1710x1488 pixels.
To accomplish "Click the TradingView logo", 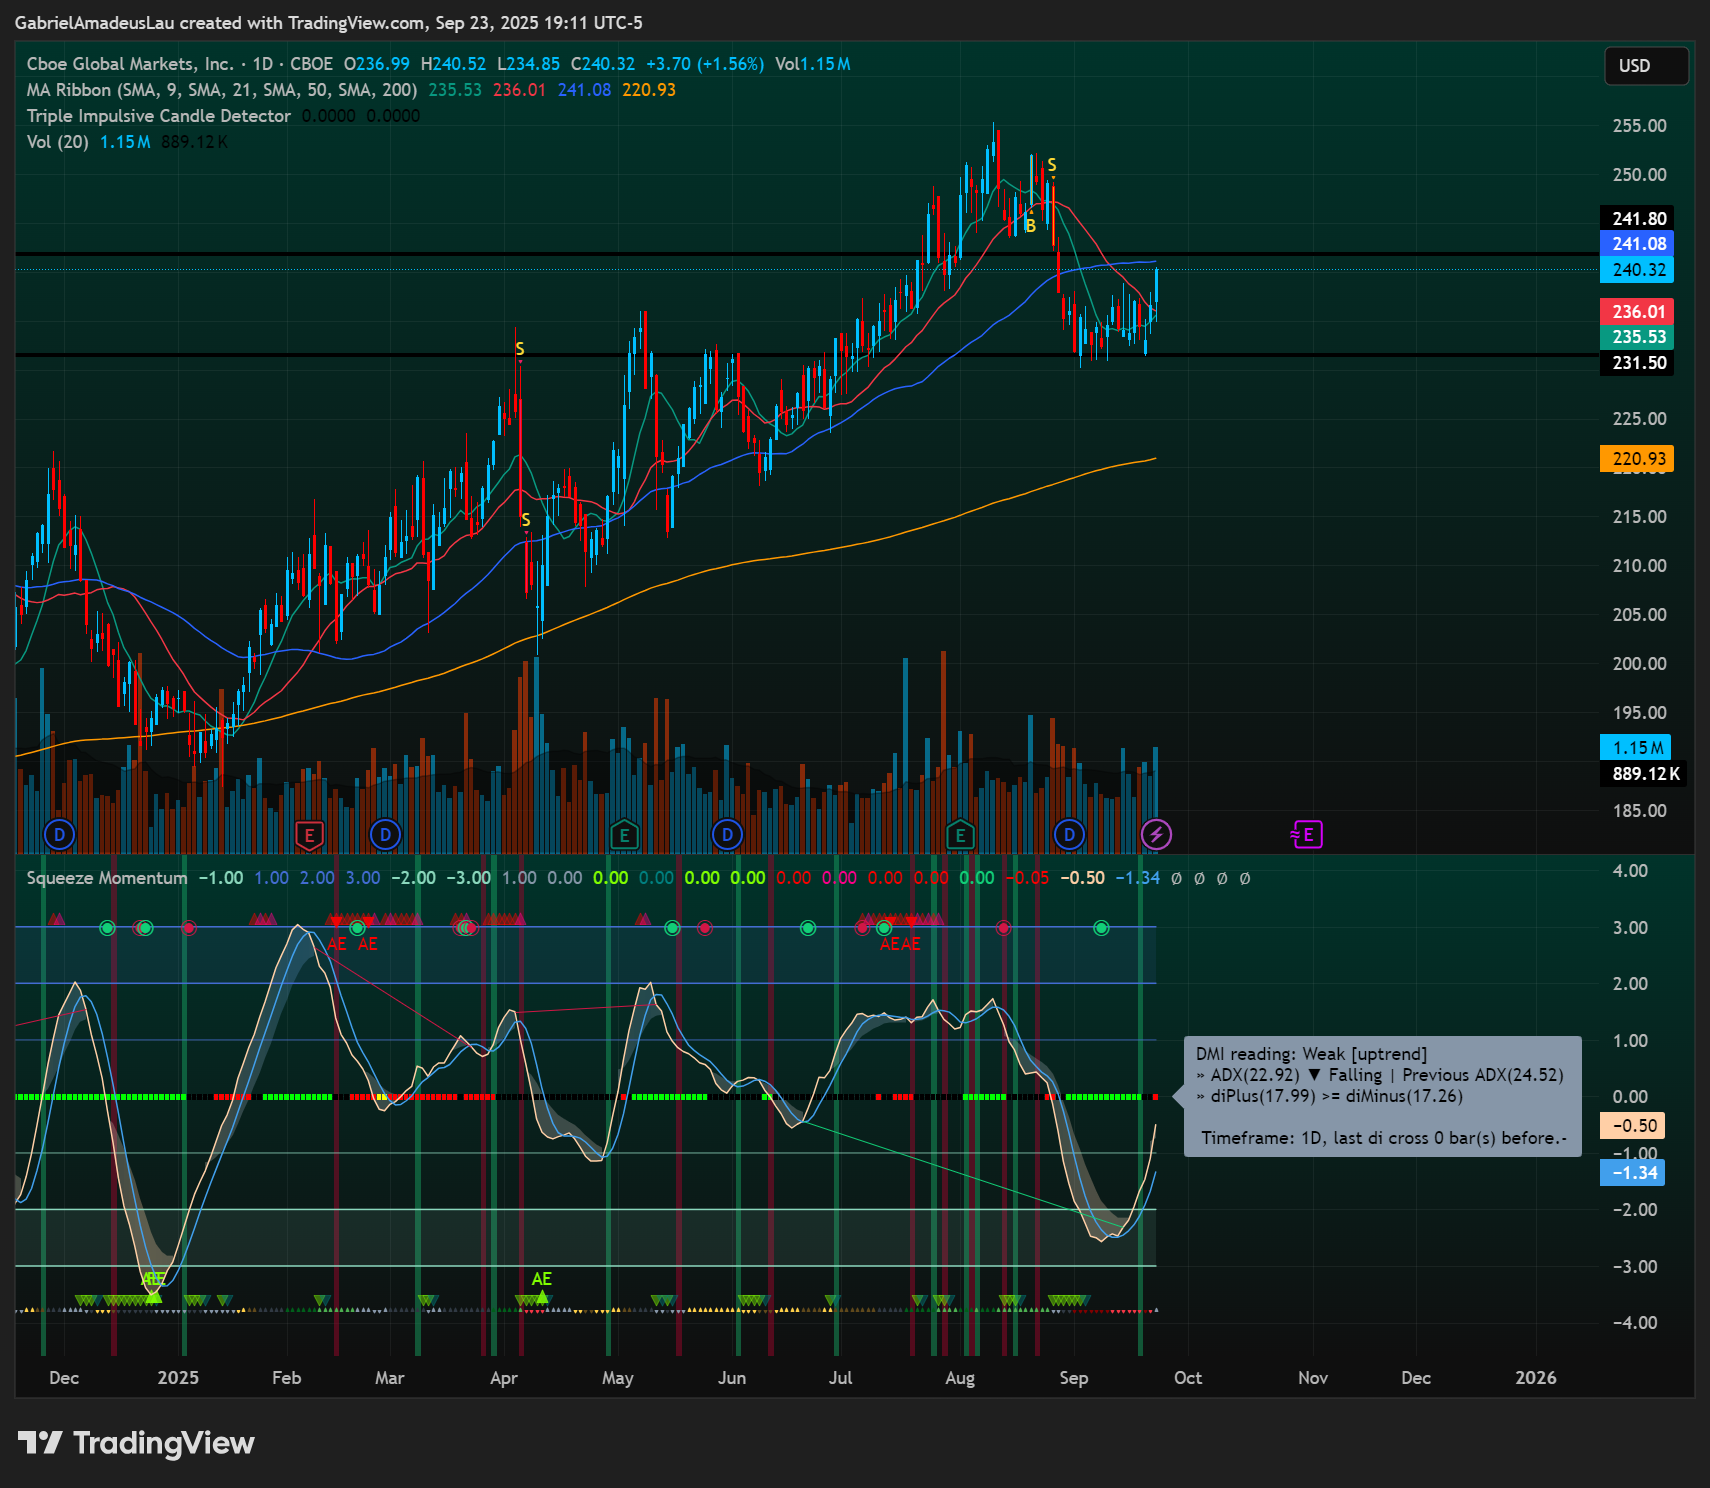I will pos(136,1443).
